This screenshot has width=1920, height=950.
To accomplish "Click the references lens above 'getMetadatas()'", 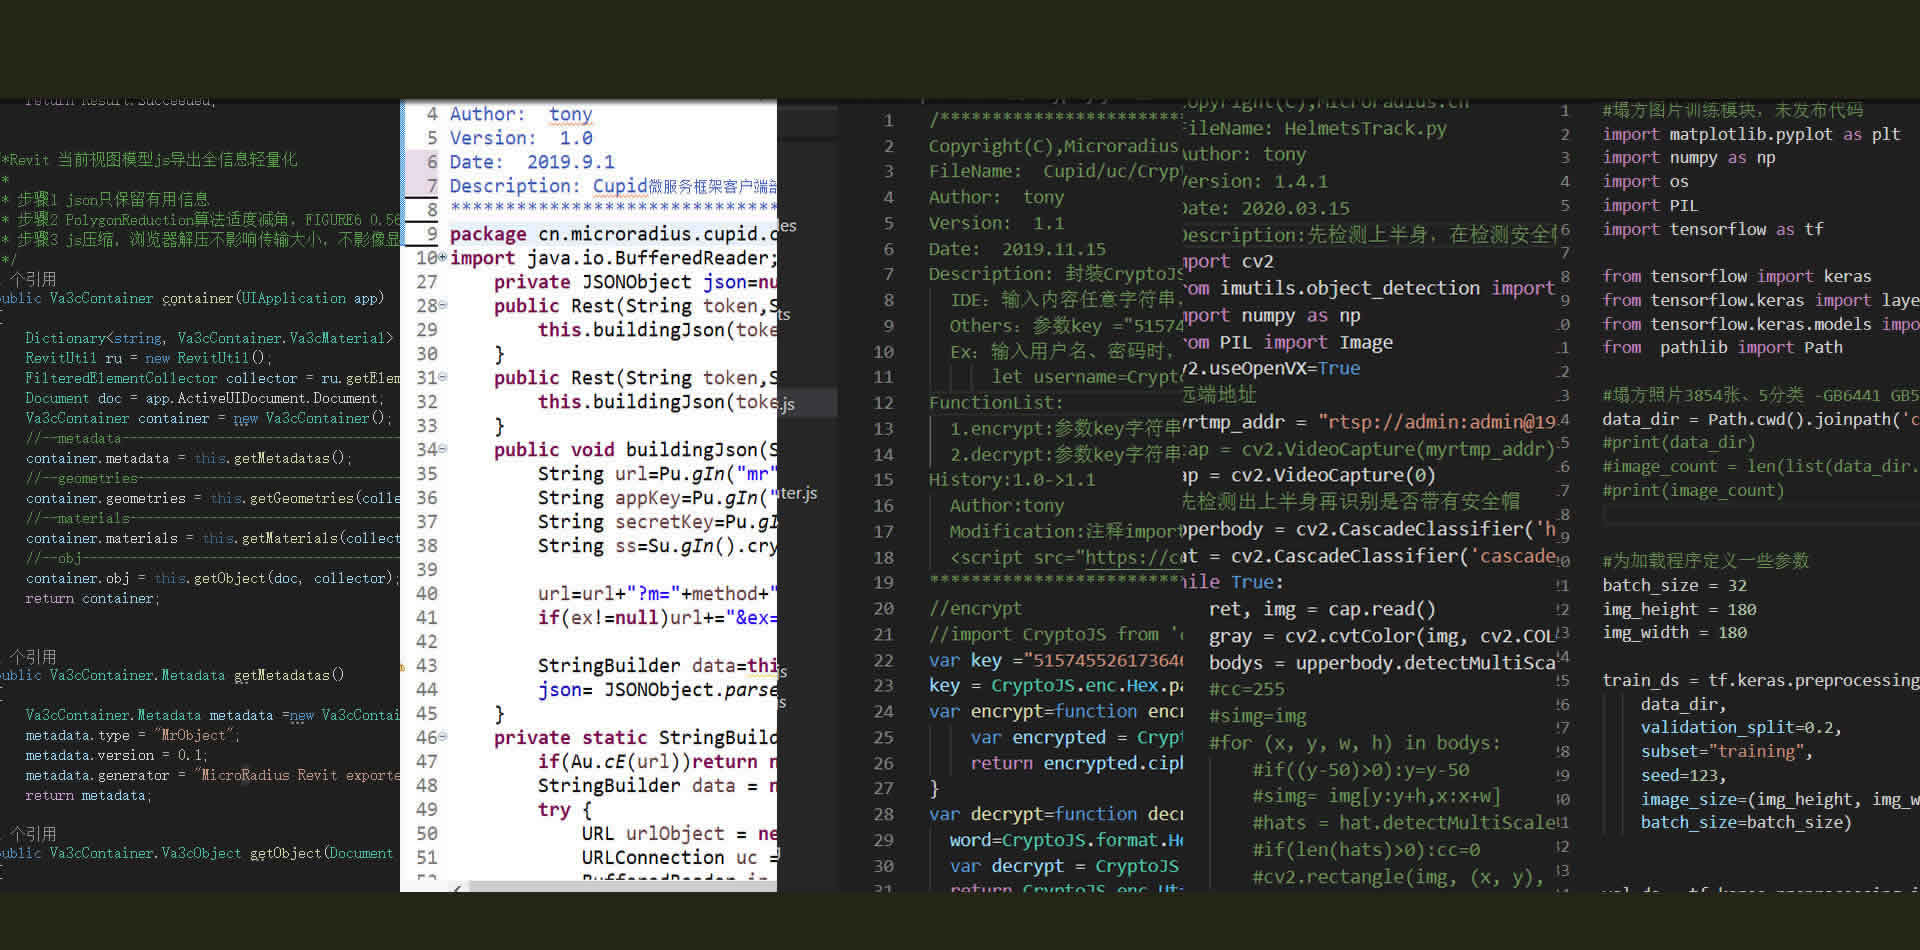I will (33, 657).
